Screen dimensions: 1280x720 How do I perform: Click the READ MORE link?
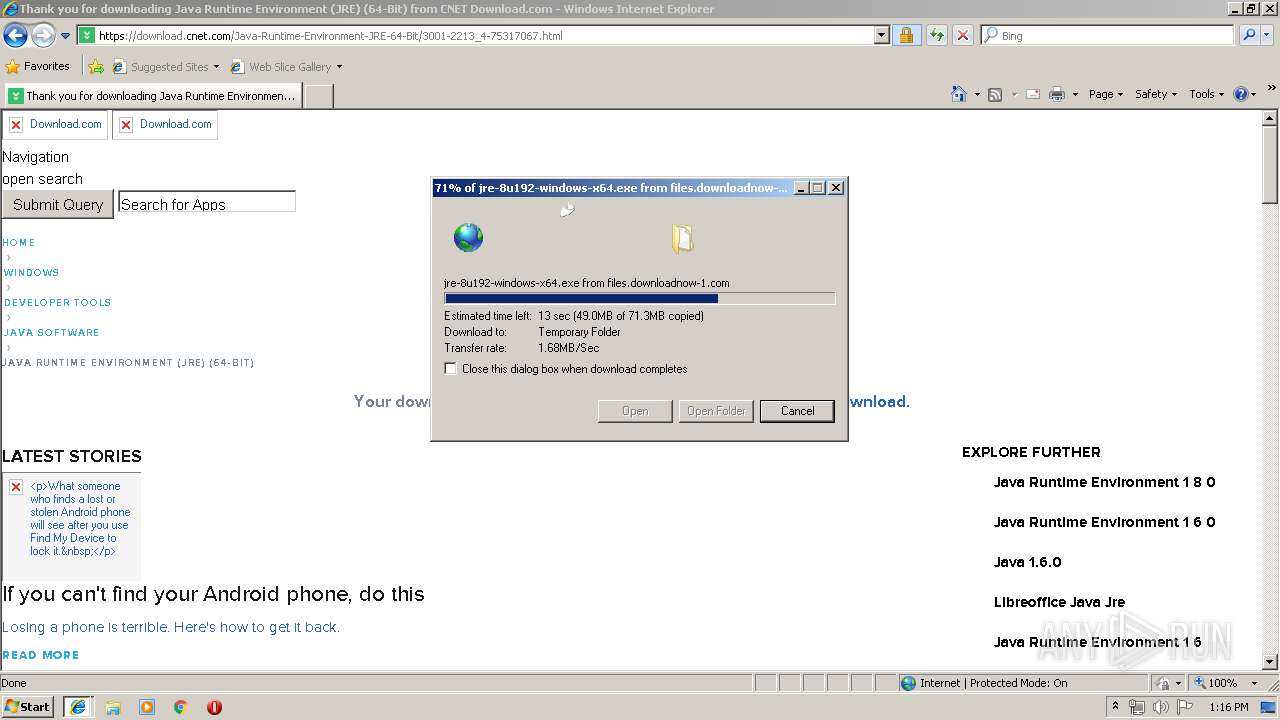[x=41, y=655]
